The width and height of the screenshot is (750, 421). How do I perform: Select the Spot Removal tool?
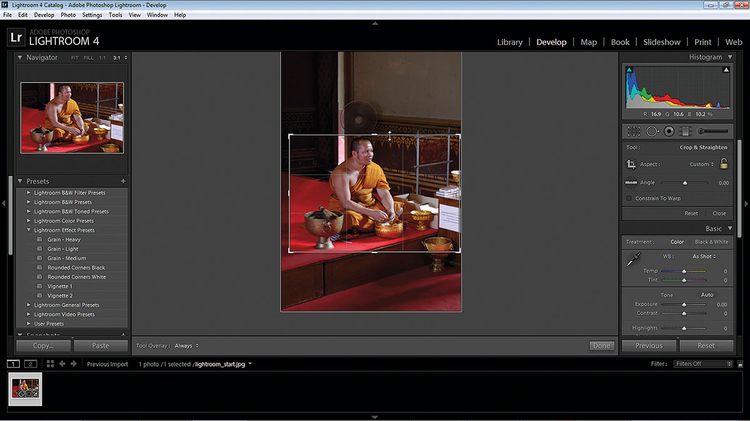point(652,131)
